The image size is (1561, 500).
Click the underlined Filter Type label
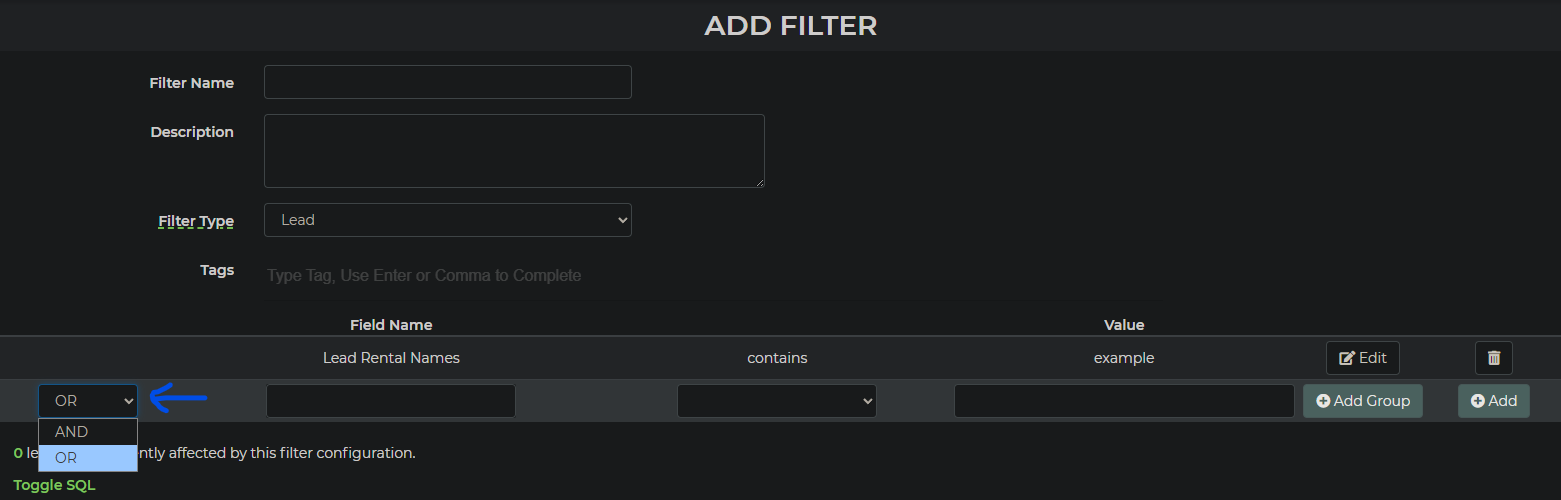pyautogui.click(x=196, y=221)
